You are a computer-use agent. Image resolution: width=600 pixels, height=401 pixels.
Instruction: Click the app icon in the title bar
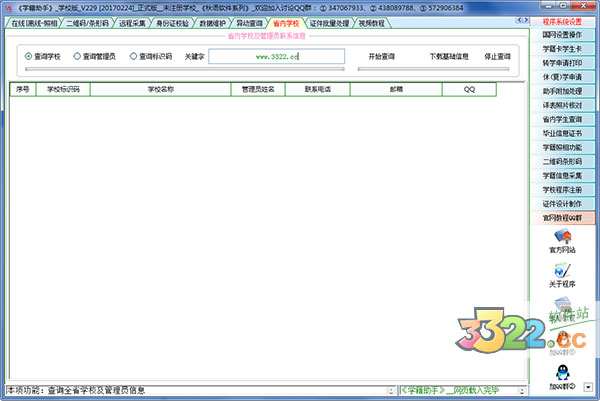(8, 8)
